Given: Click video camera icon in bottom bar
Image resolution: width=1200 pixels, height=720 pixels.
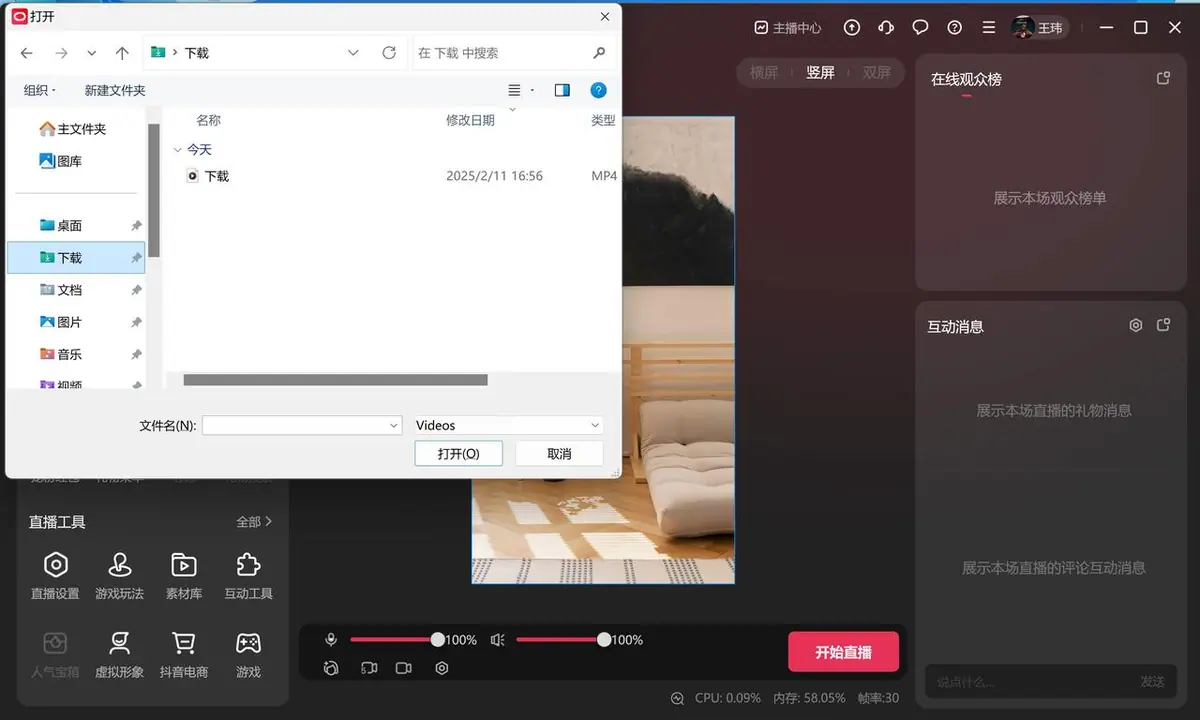Looking at the screenshot, I should pos(404,668).
